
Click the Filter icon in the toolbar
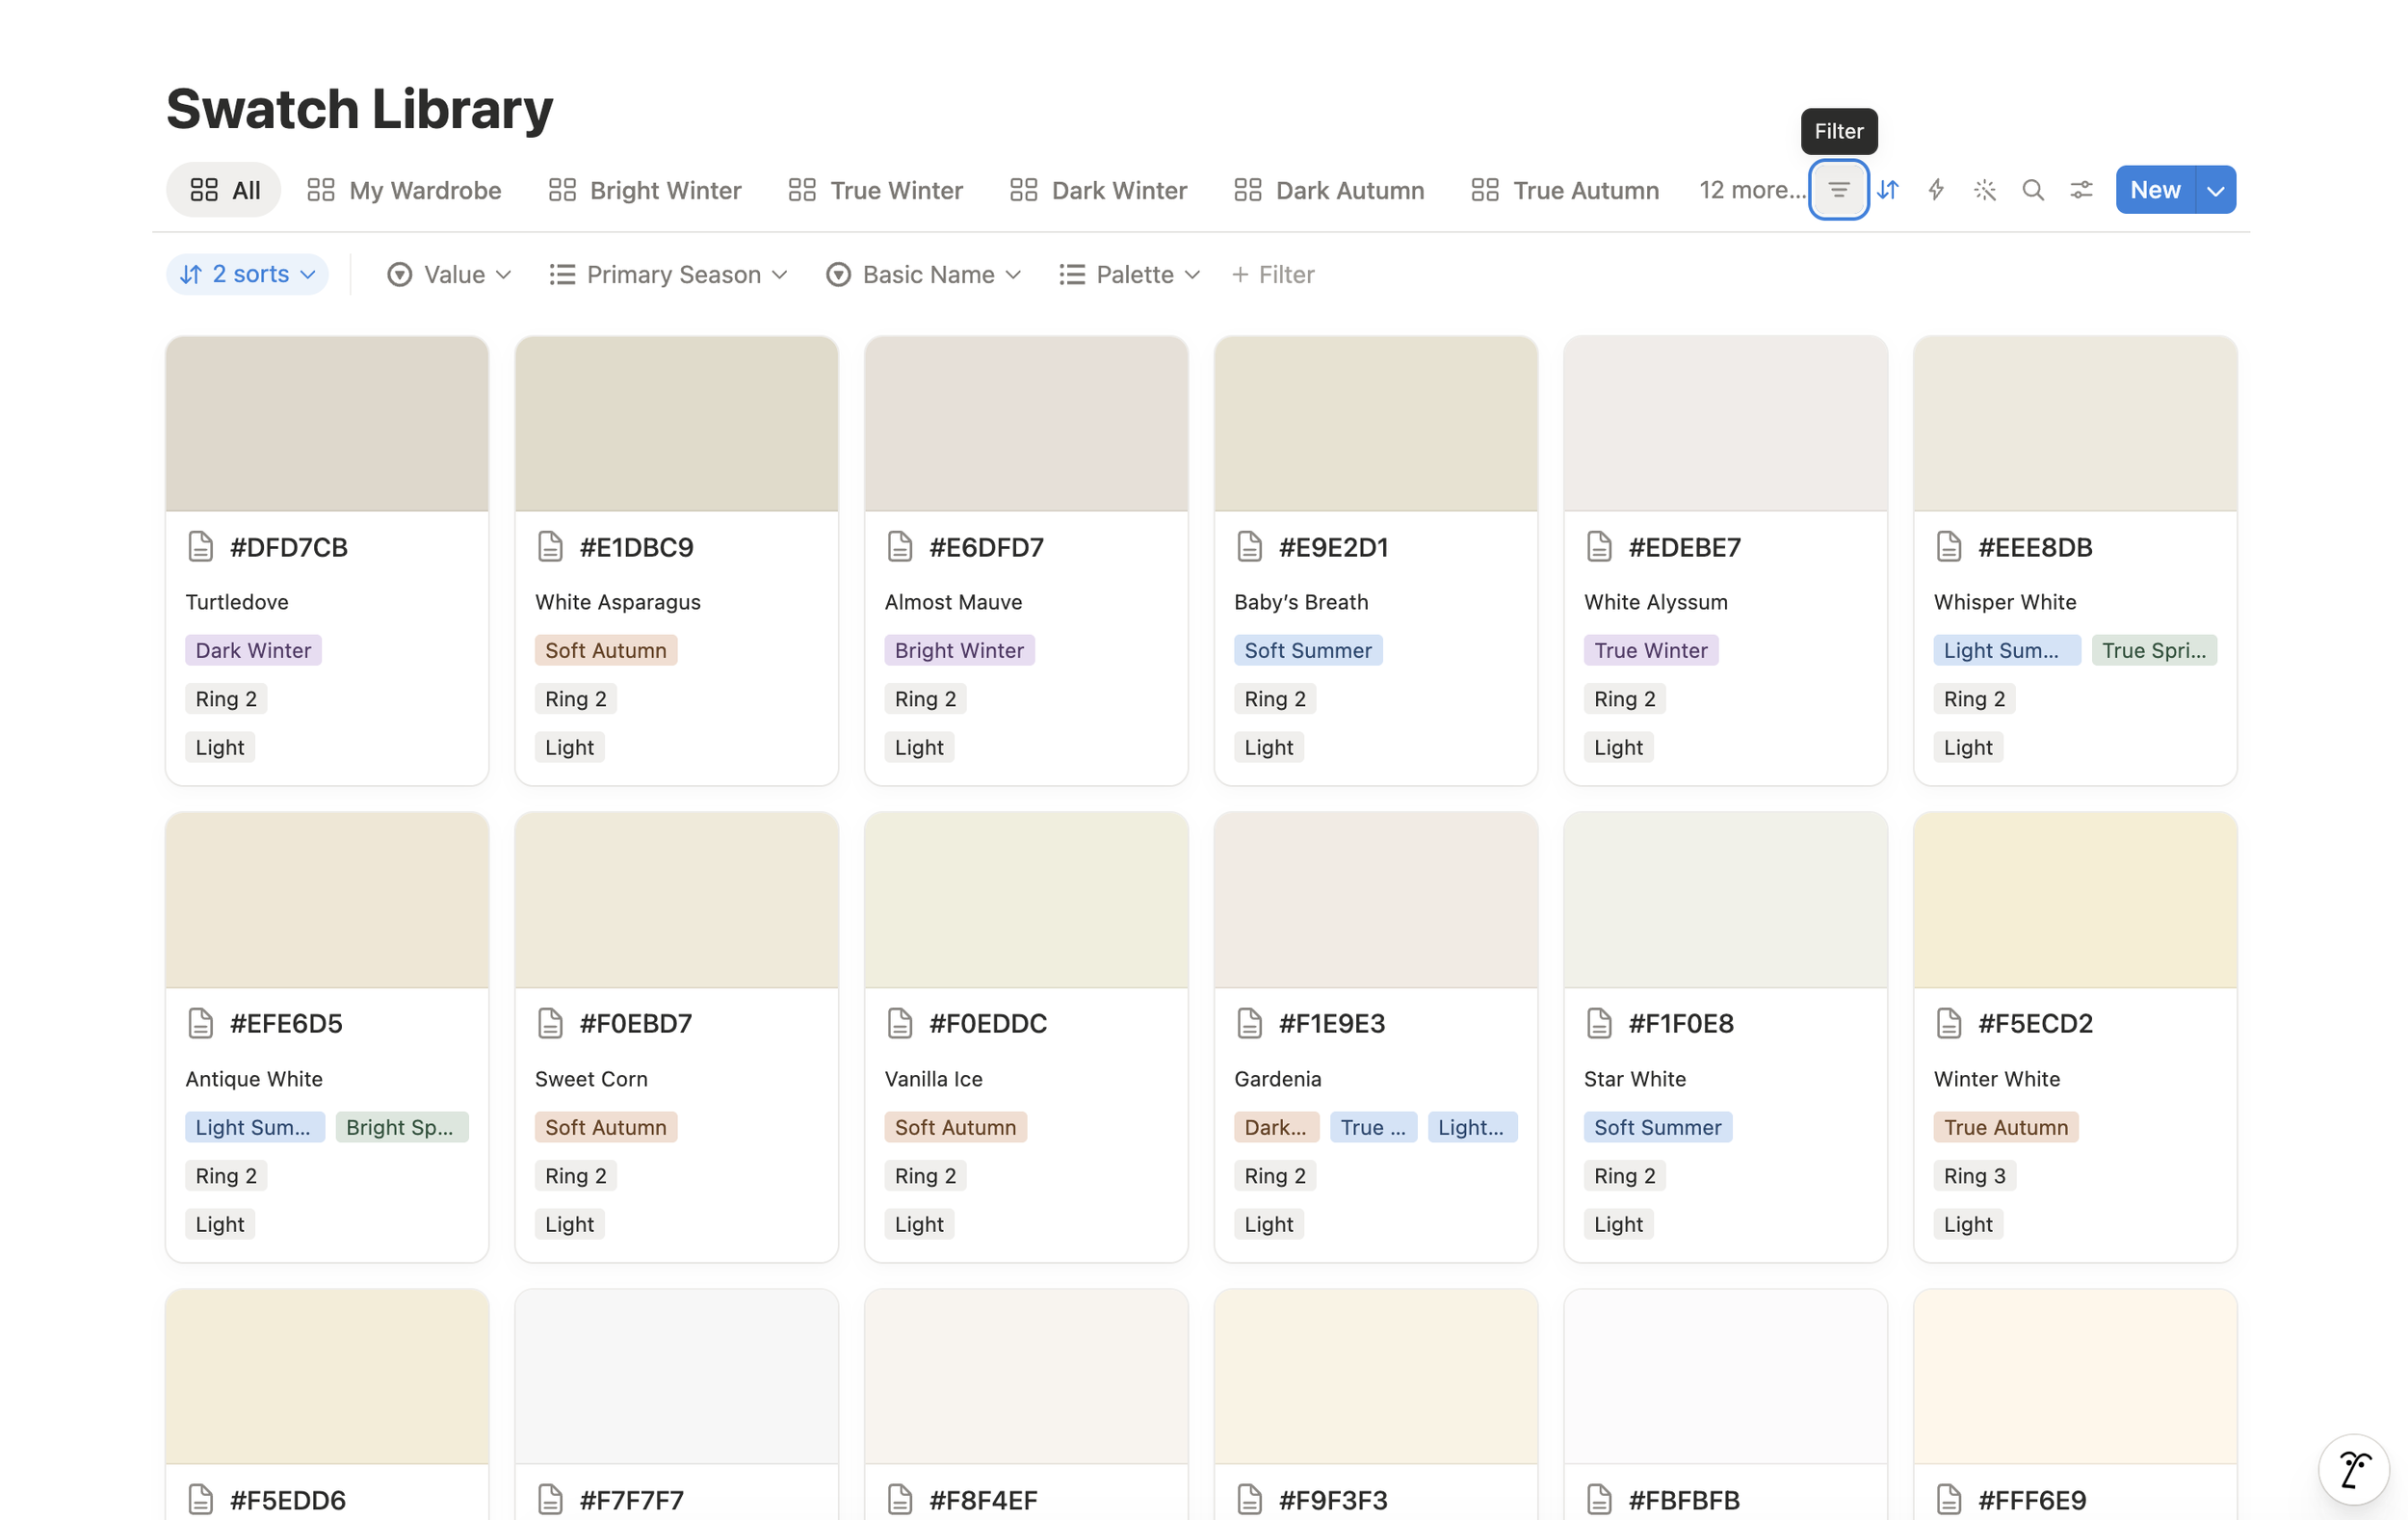click(x=1838, y=190)
